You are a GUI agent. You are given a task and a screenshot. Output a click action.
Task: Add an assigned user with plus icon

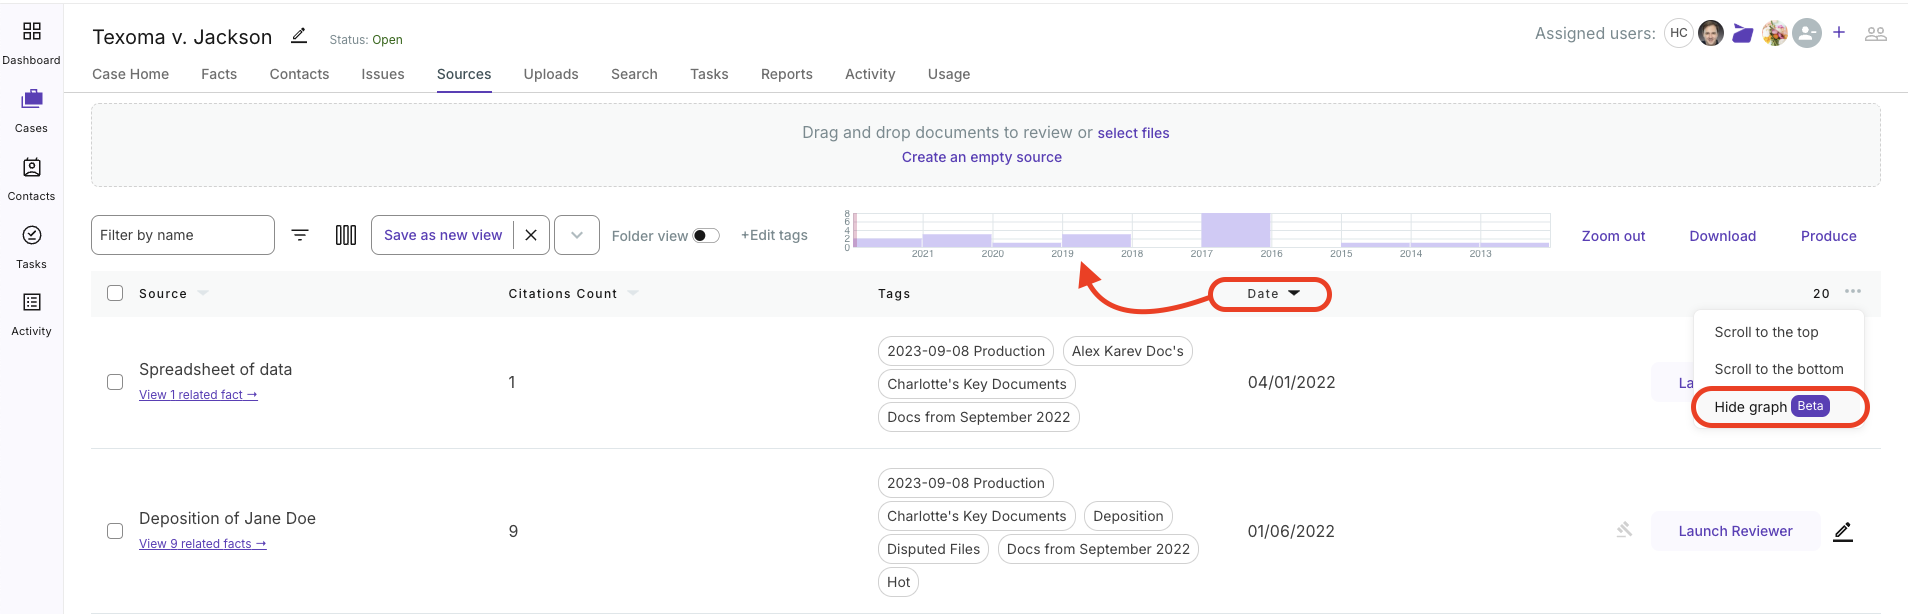(1839, 33)
